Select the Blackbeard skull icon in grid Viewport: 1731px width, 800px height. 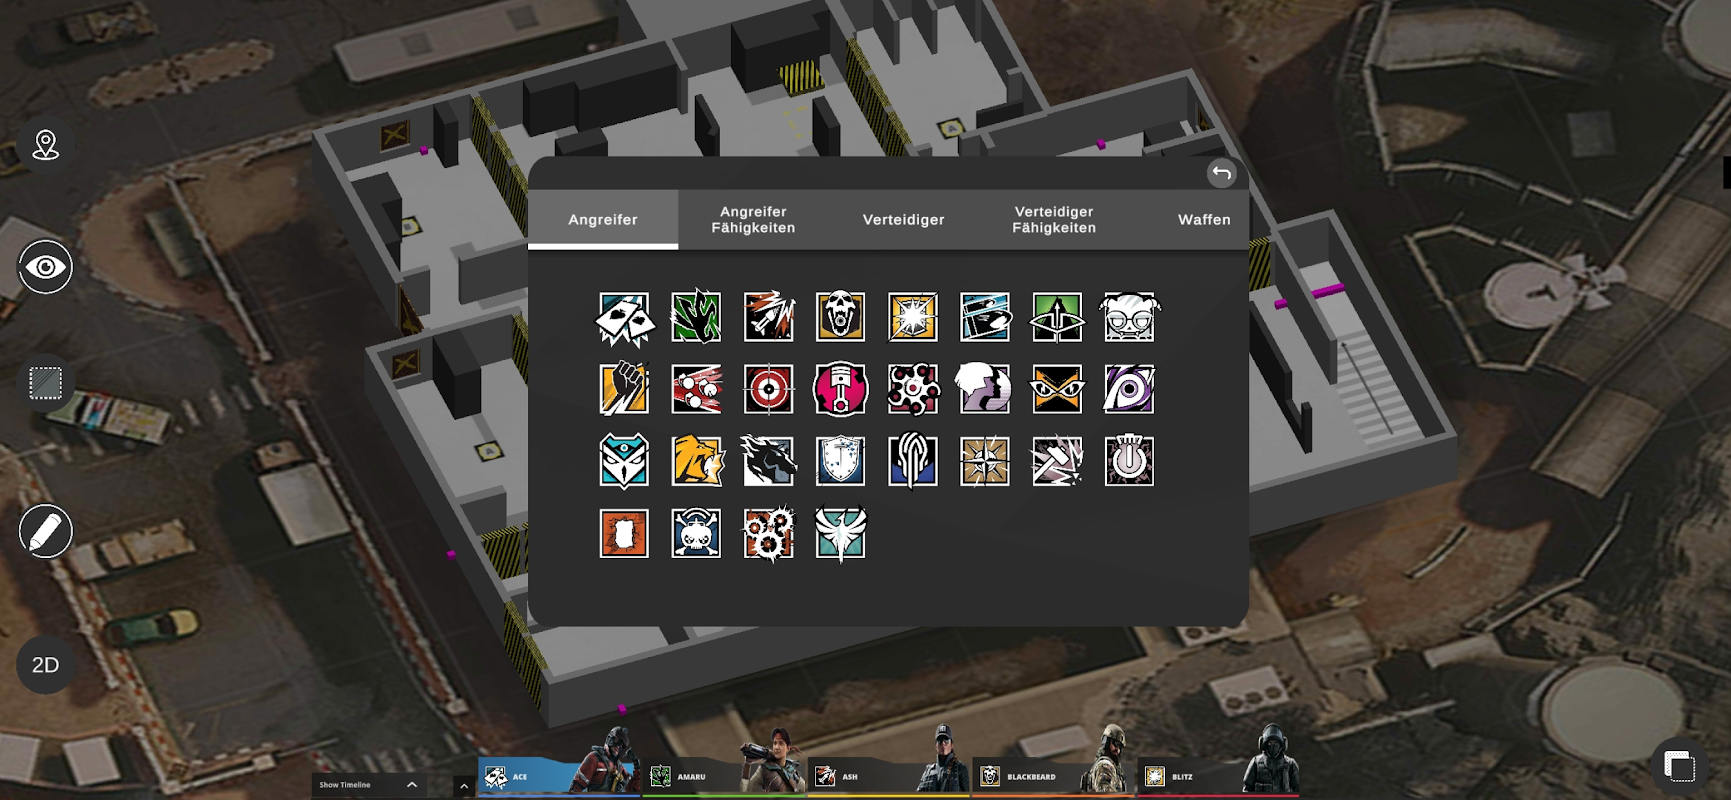click(x=840, y=318)
